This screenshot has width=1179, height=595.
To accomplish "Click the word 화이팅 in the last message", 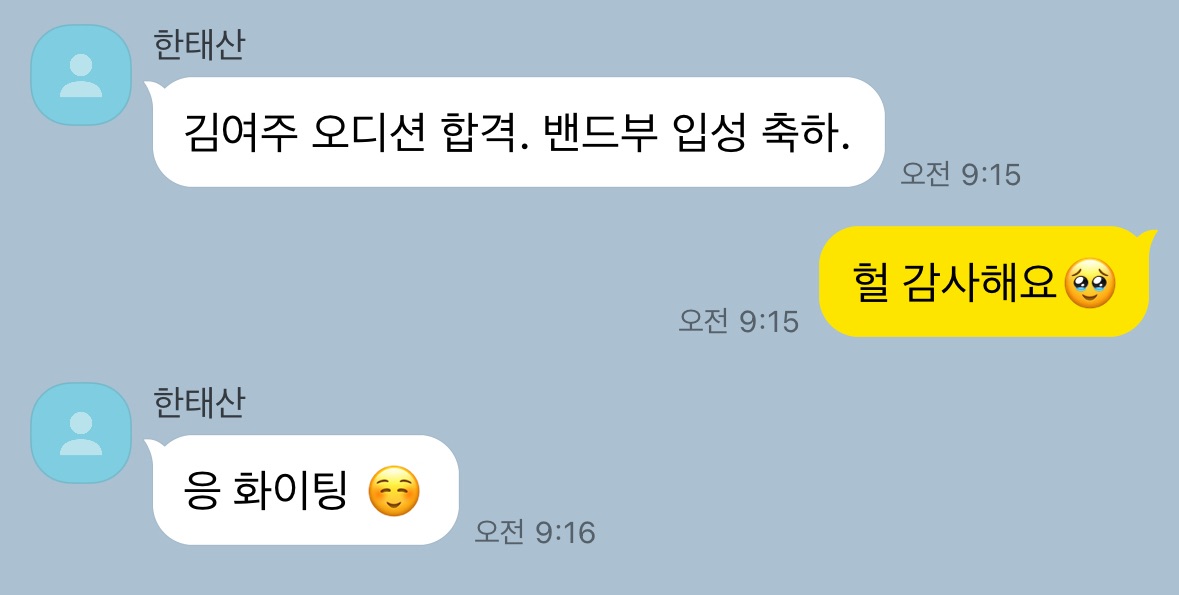I will click(290, 491).
